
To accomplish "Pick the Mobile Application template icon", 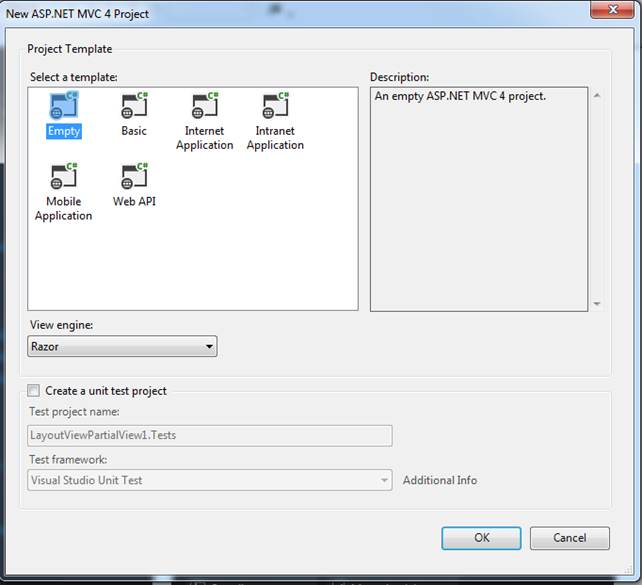I will (64, 176).
